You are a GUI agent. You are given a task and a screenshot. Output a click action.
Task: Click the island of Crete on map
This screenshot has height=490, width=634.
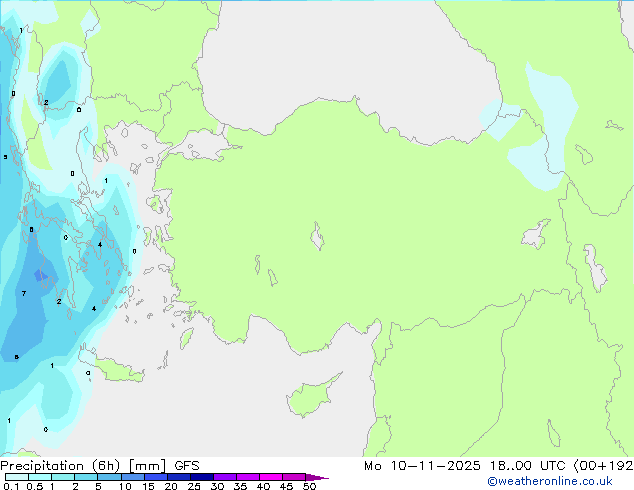tap(115, 370)
